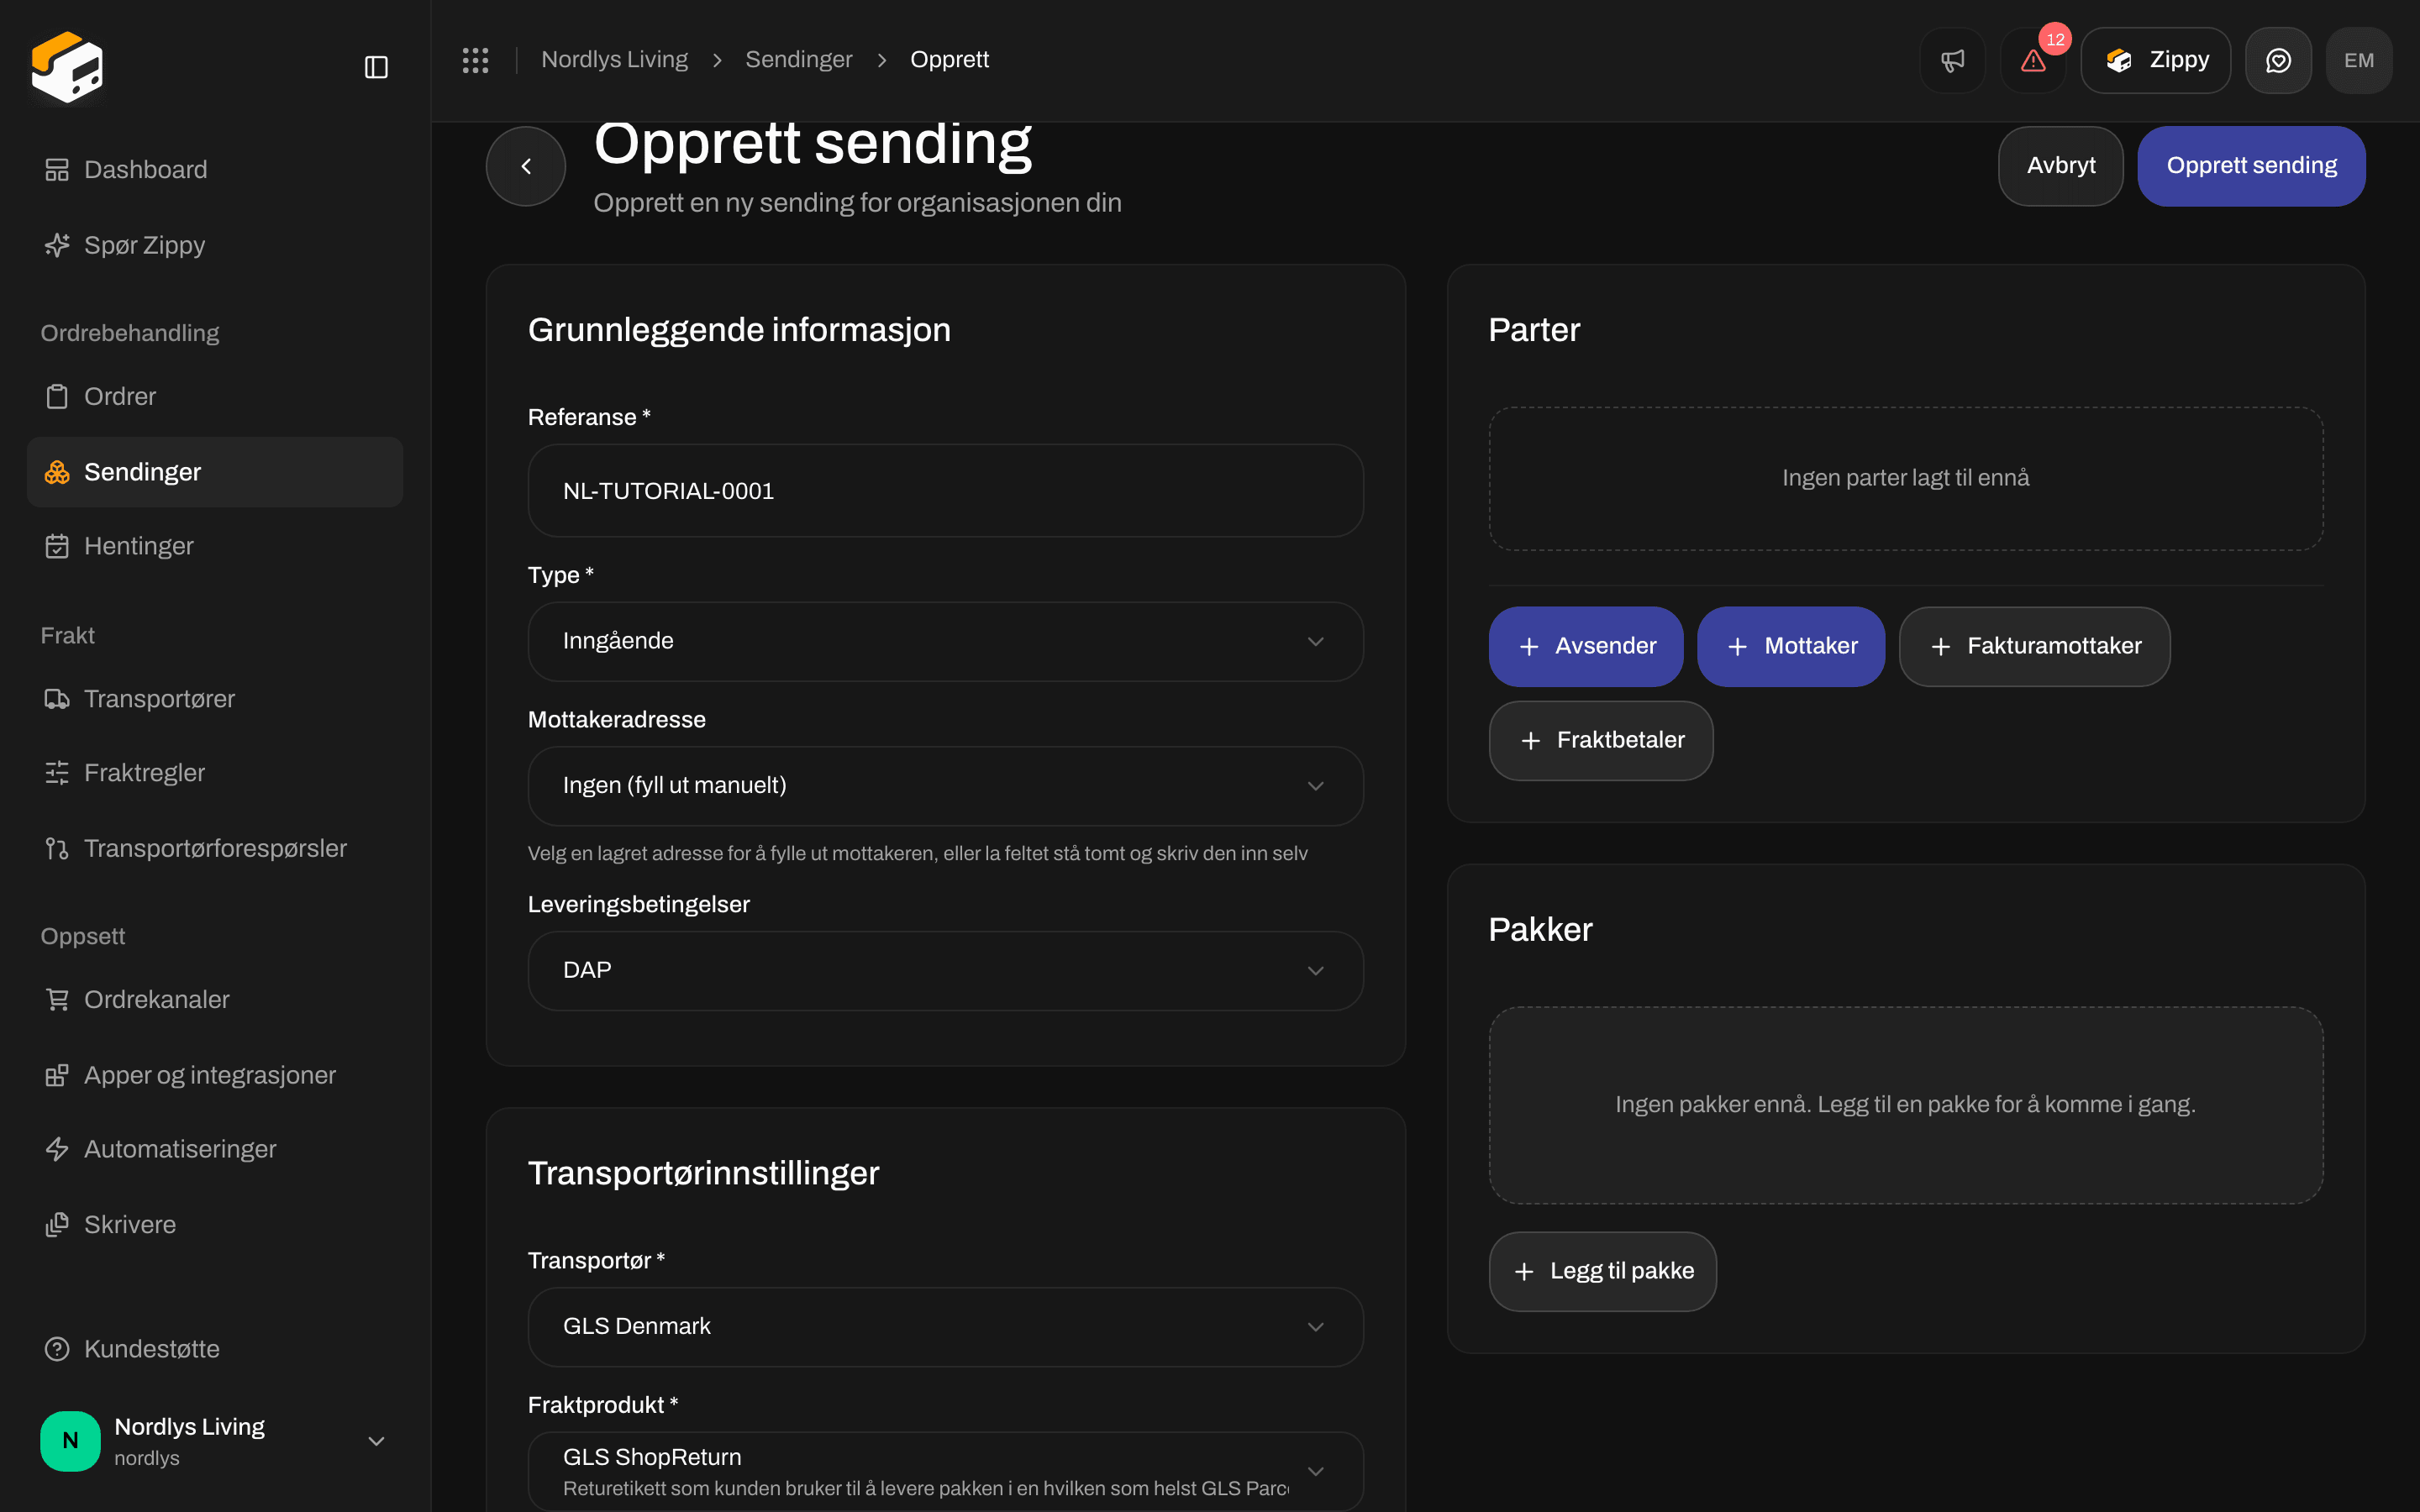2420x1512 pixels.
Task: Open the Leveringsbetingelser dropdown showing DAP
Action: (945, 971)
